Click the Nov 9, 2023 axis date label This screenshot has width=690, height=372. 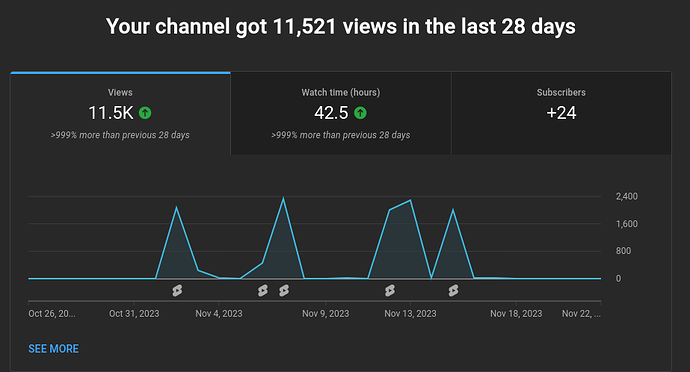coord(326,313)
